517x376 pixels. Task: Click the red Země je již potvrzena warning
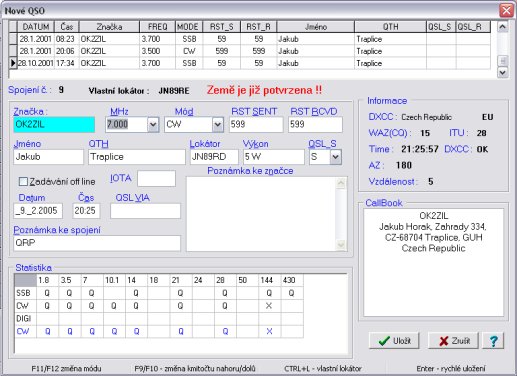(264, 90)
